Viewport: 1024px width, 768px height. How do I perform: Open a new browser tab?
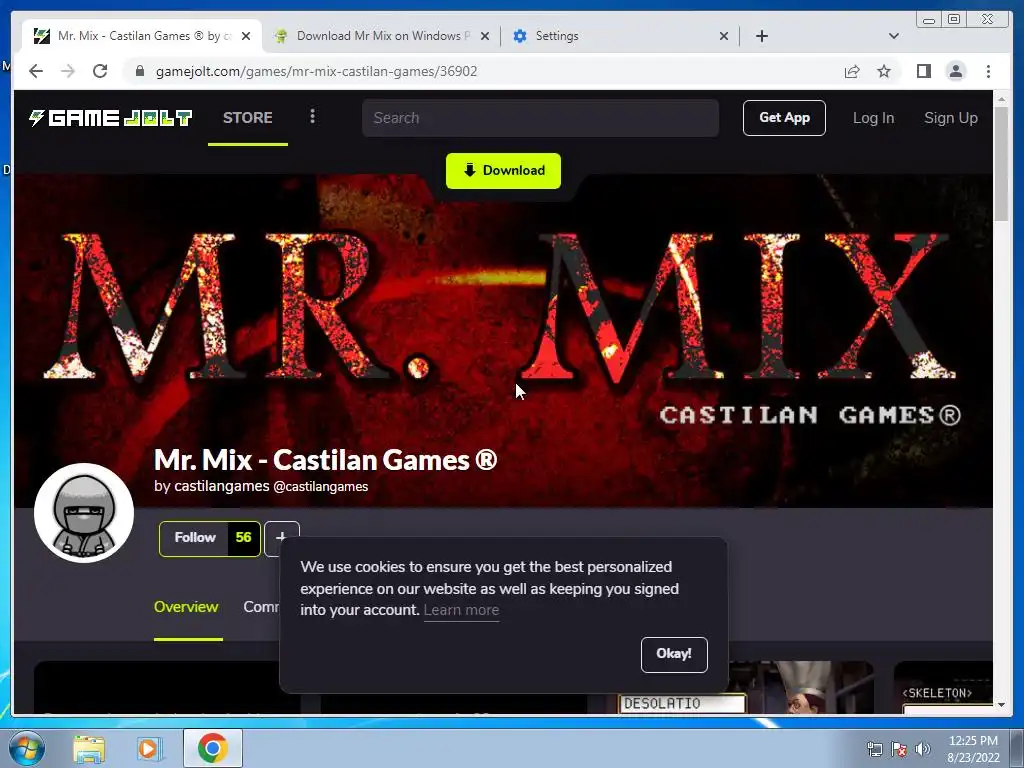pos(761,36)
